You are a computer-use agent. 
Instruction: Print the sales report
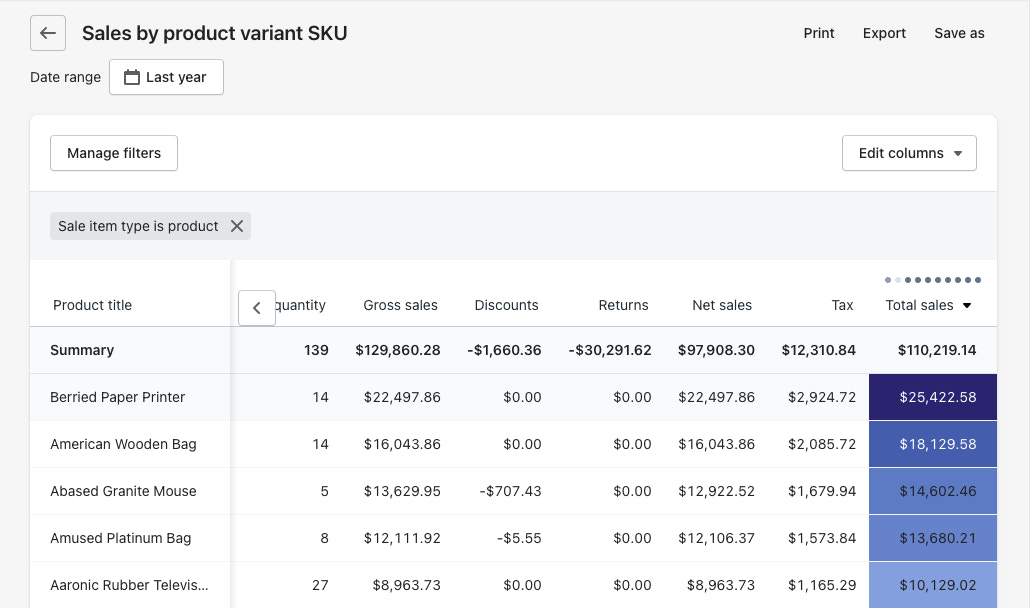[x=818, y=33]
